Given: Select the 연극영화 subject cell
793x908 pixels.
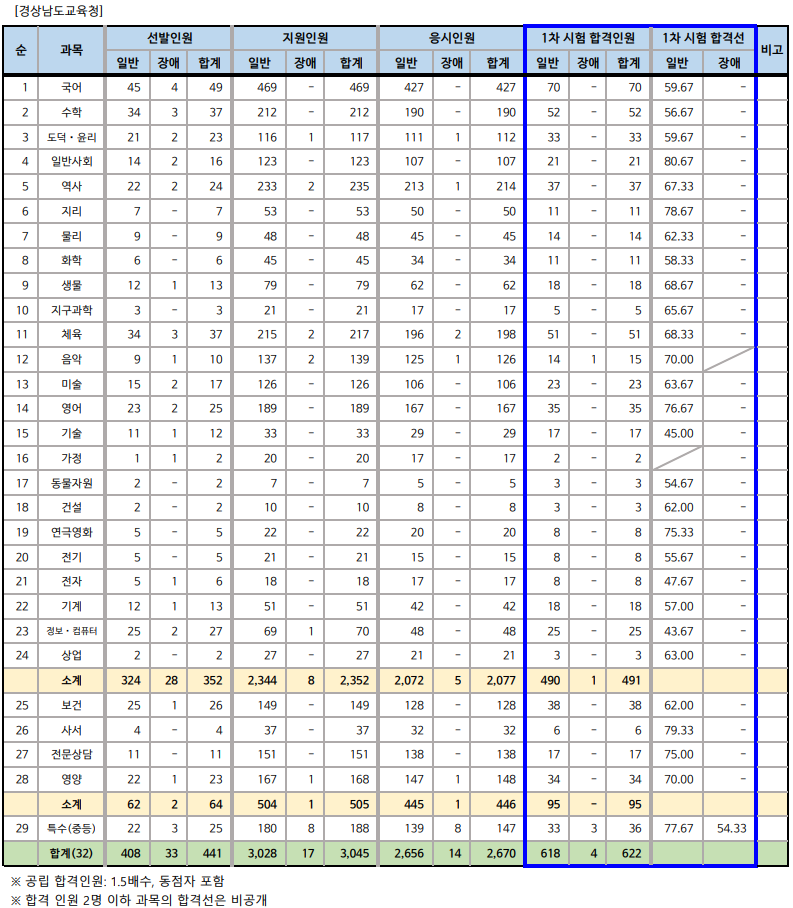Looking at the screenshot, I should point(71,533).
